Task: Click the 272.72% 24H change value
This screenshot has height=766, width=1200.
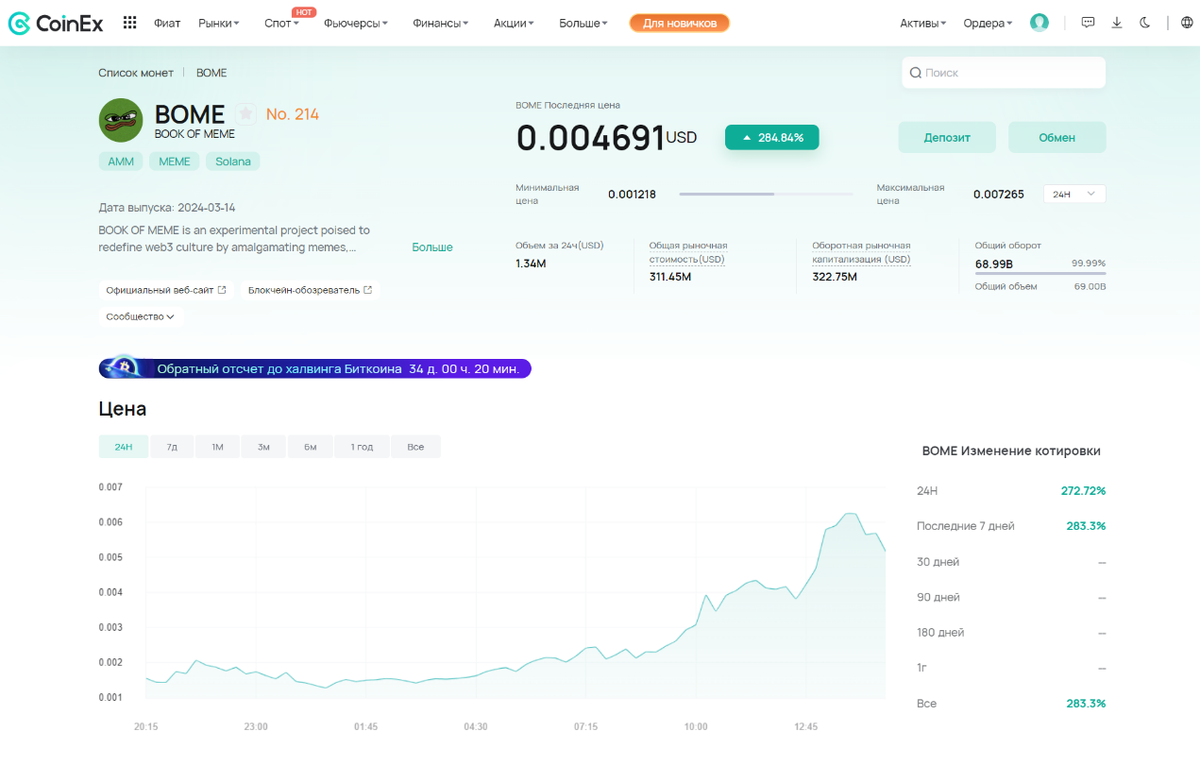Action: (1083, 491)
